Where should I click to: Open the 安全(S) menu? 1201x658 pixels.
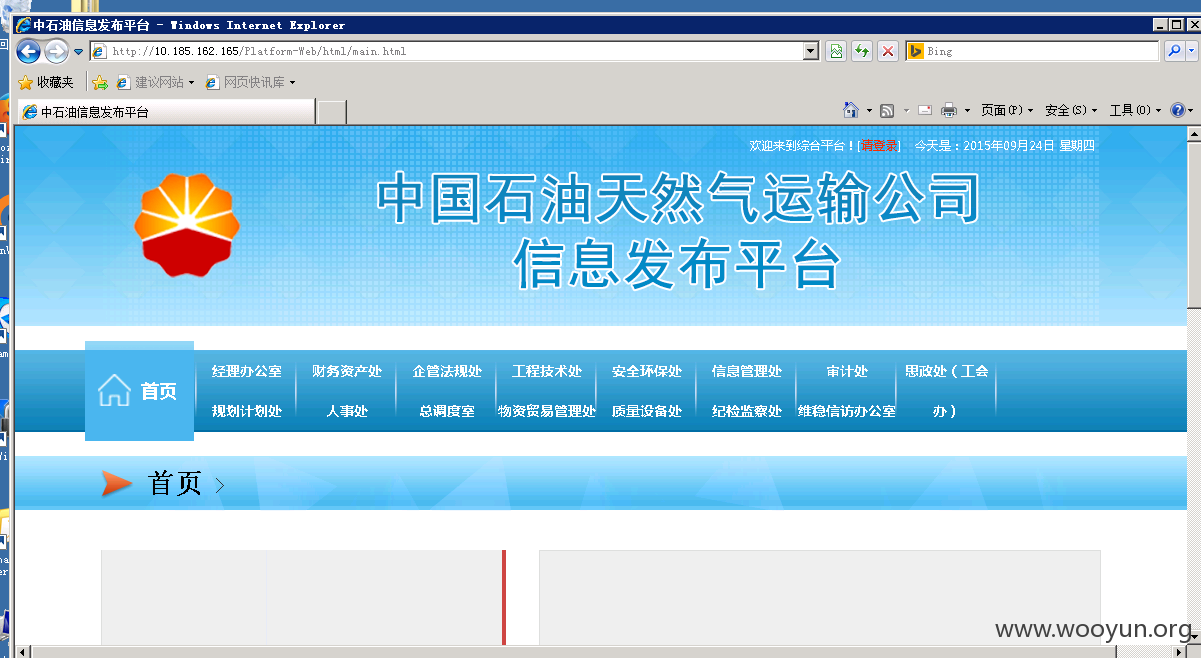[1071, 110]
